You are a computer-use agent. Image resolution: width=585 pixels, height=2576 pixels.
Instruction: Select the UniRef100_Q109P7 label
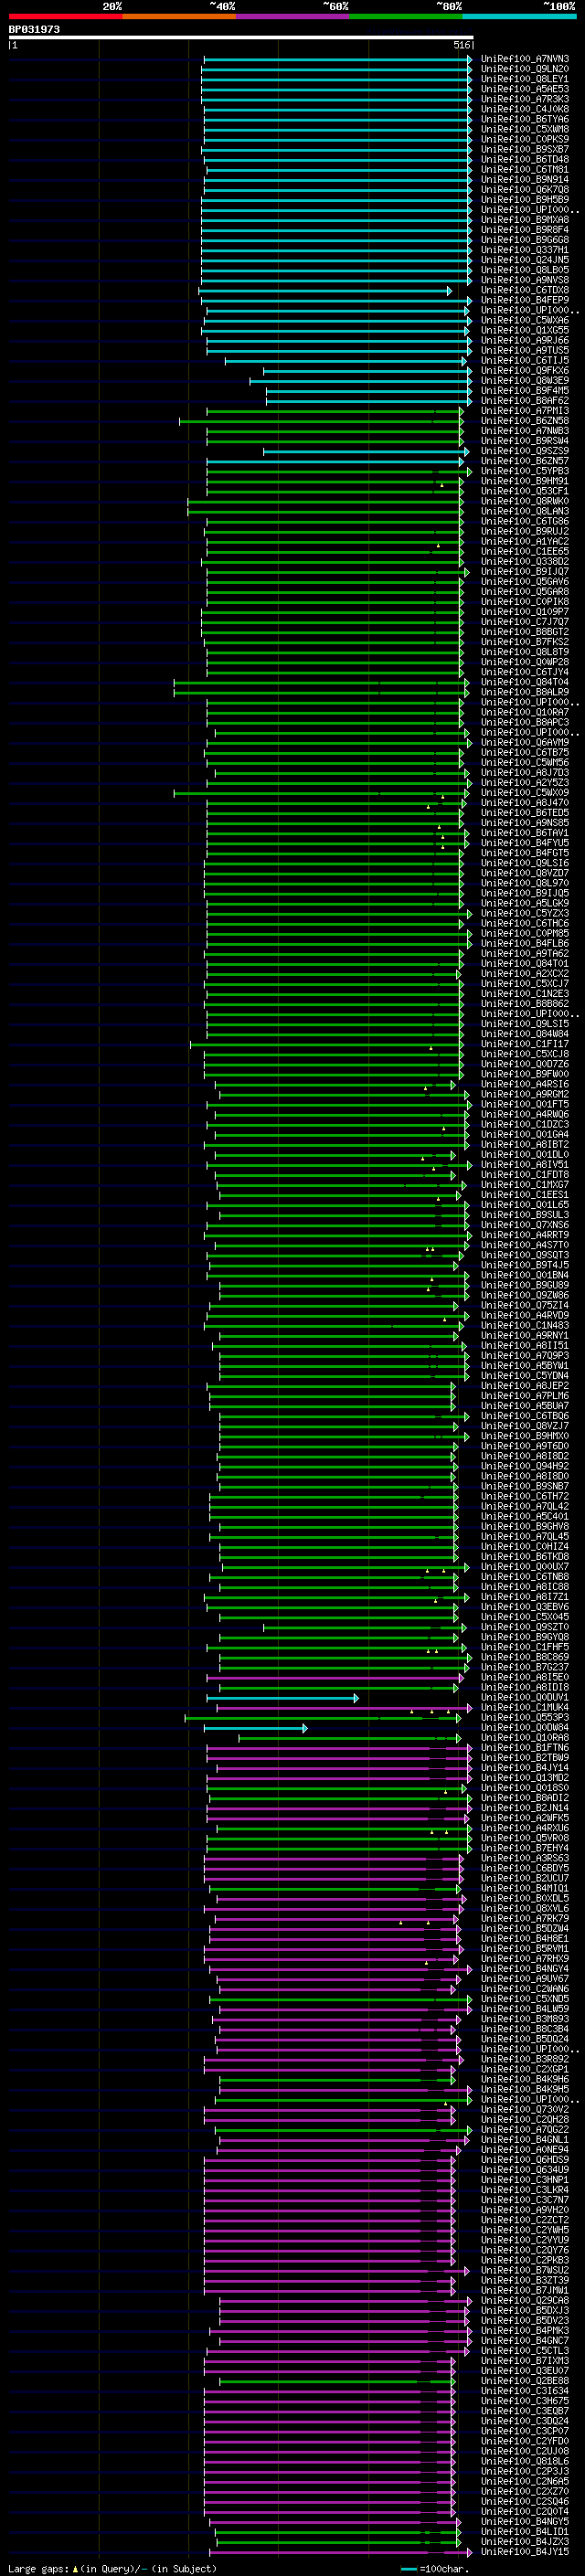[525, 611]
